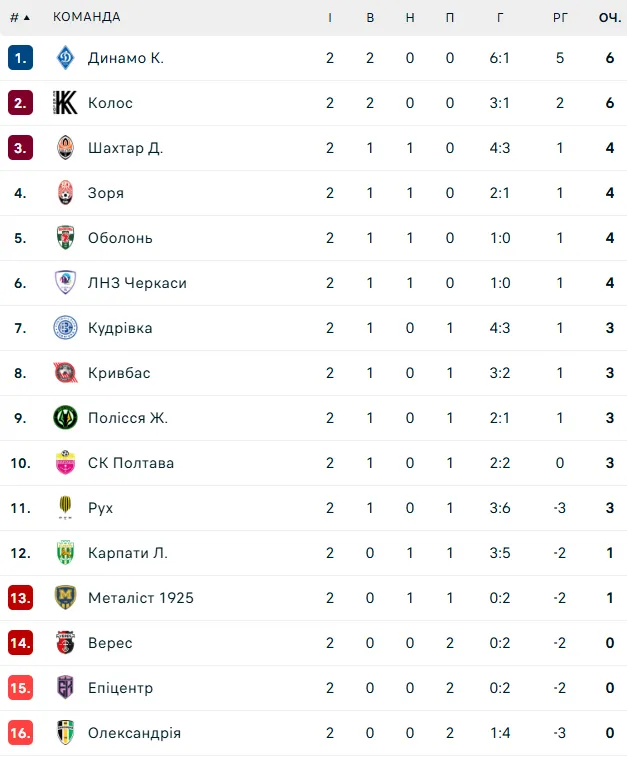Click the Кудрівка round blue emblem
Viewport: 627px width, 757px height.
(65, 328)
